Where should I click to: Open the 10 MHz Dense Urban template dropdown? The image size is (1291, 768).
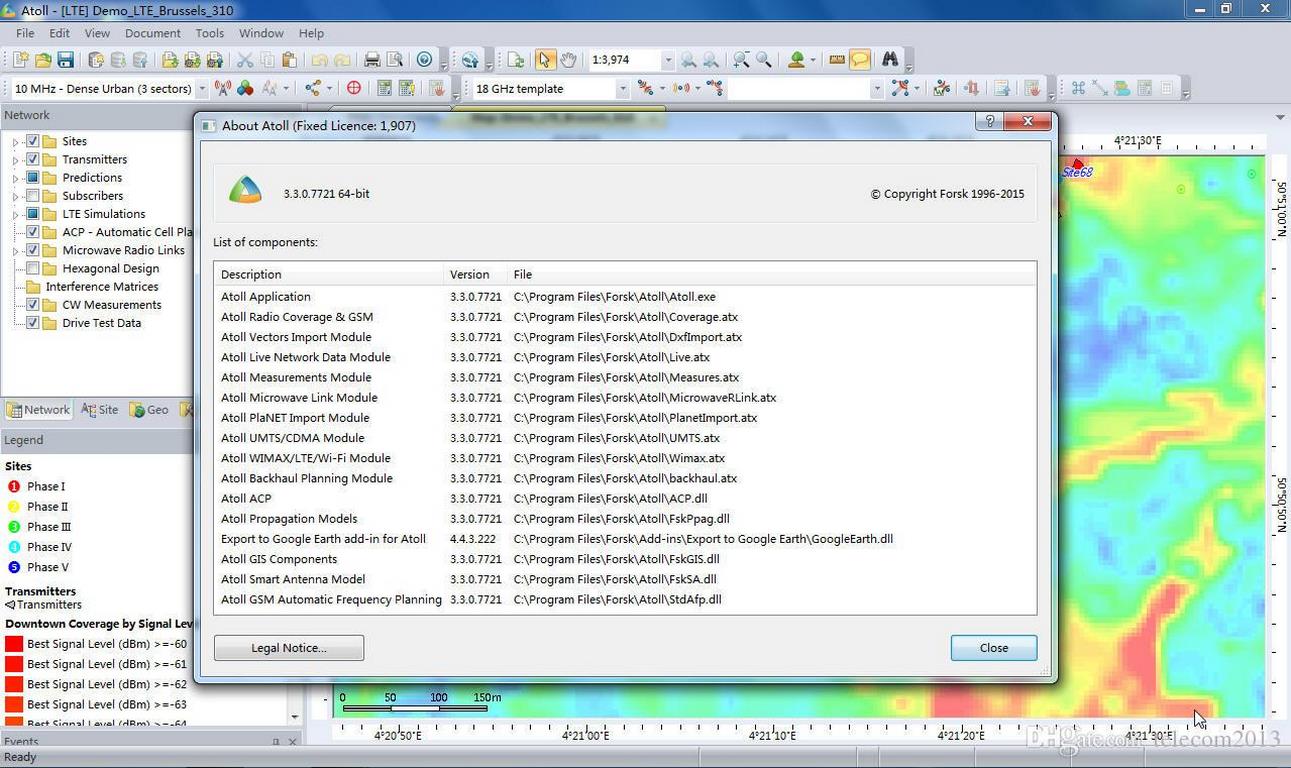[x=201, y=89]
